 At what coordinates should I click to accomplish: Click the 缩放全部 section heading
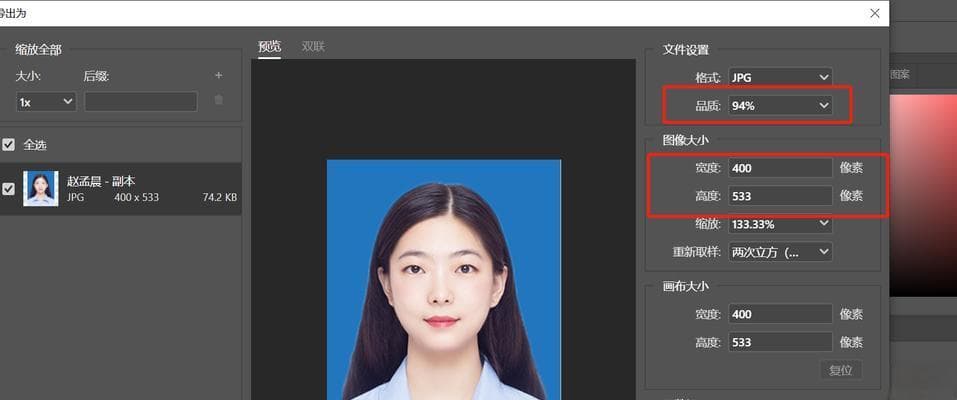(x=38, y=50)
